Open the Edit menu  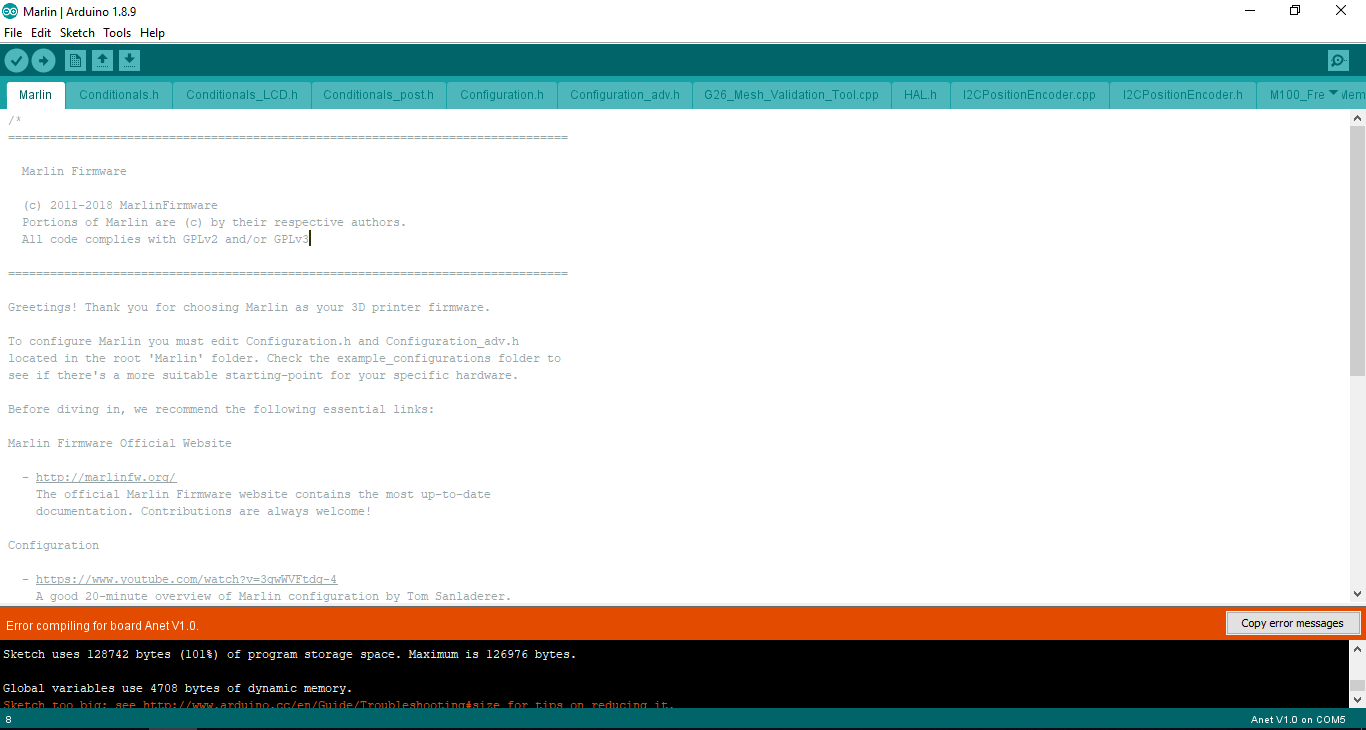41,33
